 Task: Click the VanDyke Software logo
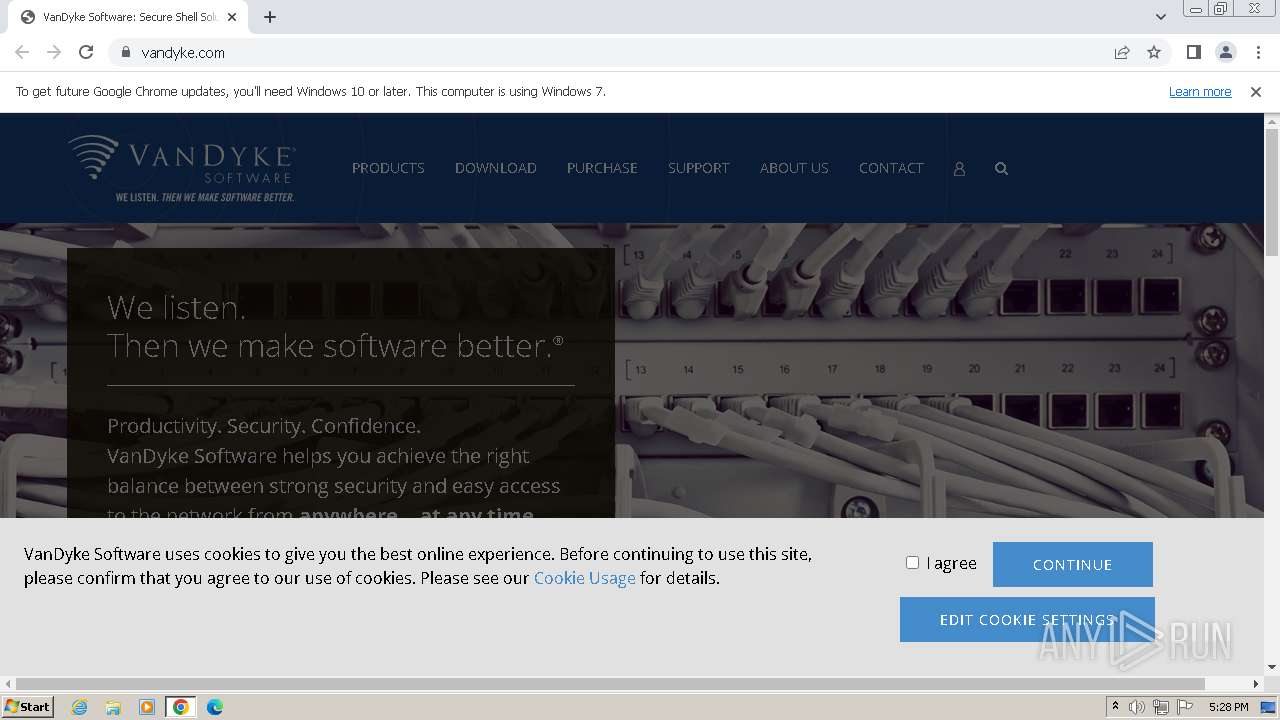coord(181,168)
